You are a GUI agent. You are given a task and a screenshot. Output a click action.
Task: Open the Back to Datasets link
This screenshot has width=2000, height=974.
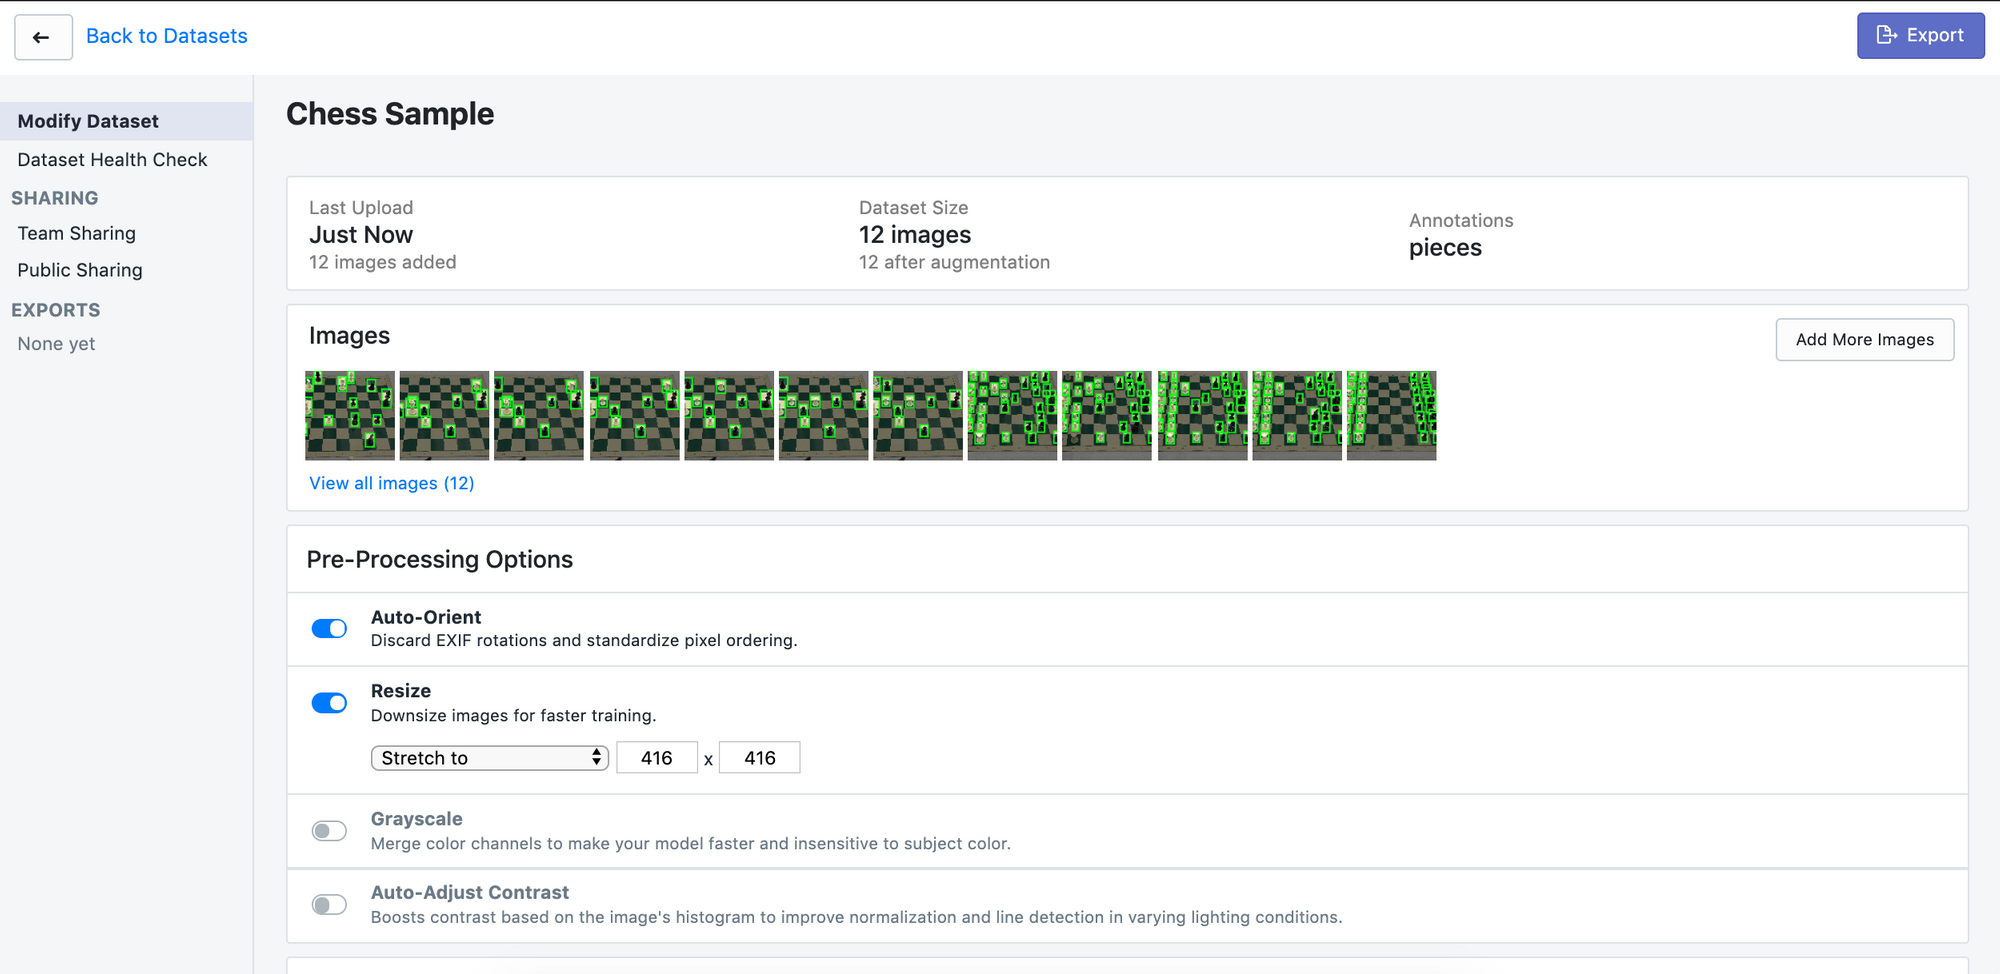[x=166, y=36]
